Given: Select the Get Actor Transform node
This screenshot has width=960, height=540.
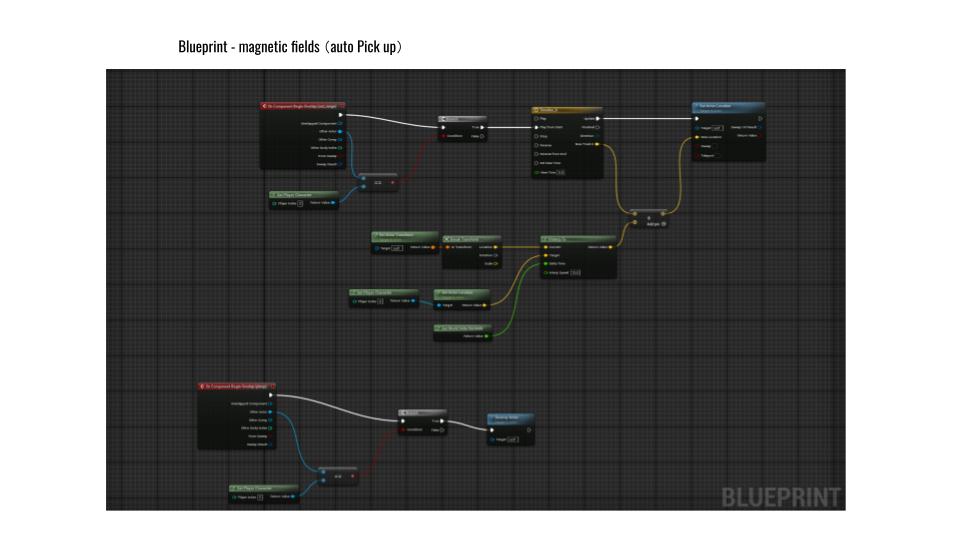Looking at the screenshot, I should (x=402, y=233).
